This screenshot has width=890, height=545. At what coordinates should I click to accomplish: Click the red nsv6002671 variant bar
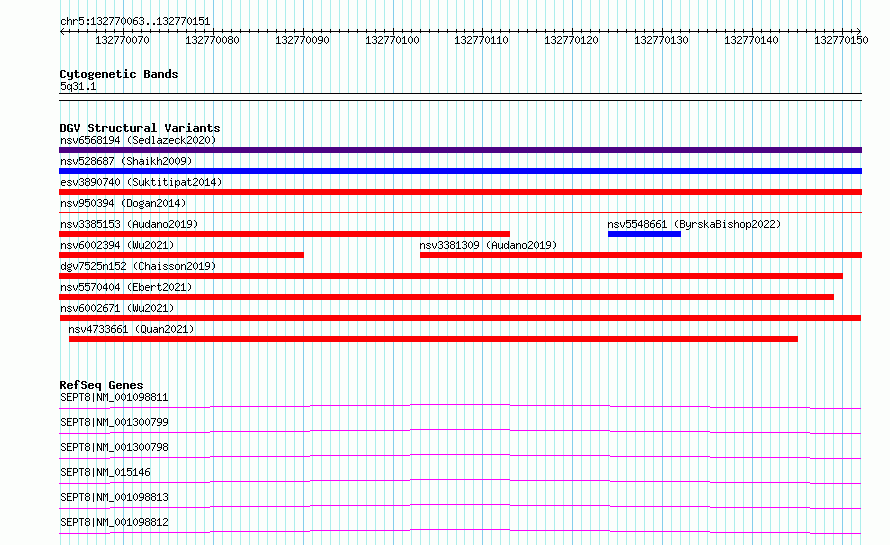coord(460,318)
